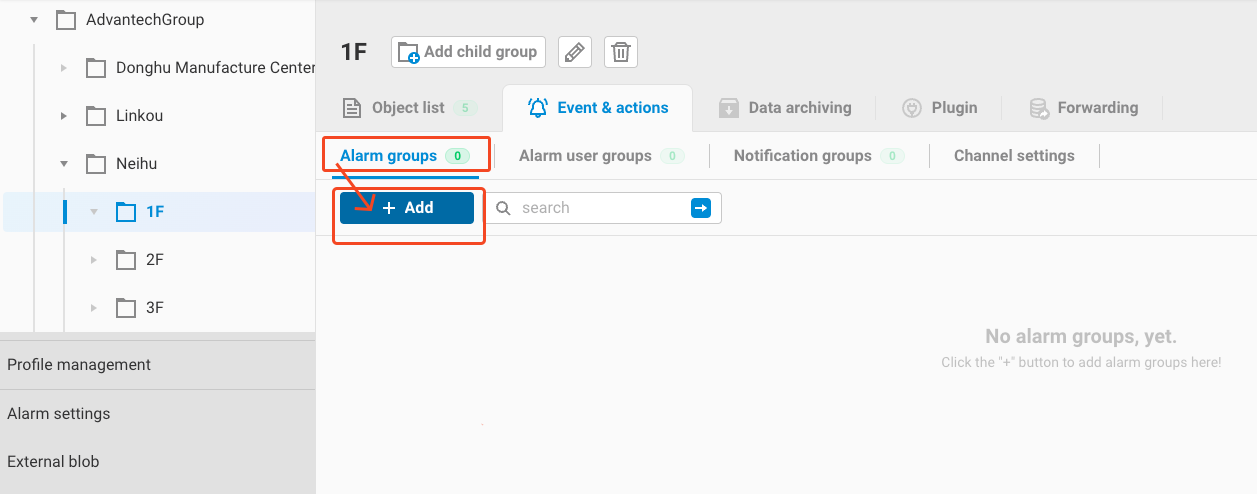Screen dimensions: 1257x494
Task: Click the search arrow submit icon
Action: click(x=701, y=208)
